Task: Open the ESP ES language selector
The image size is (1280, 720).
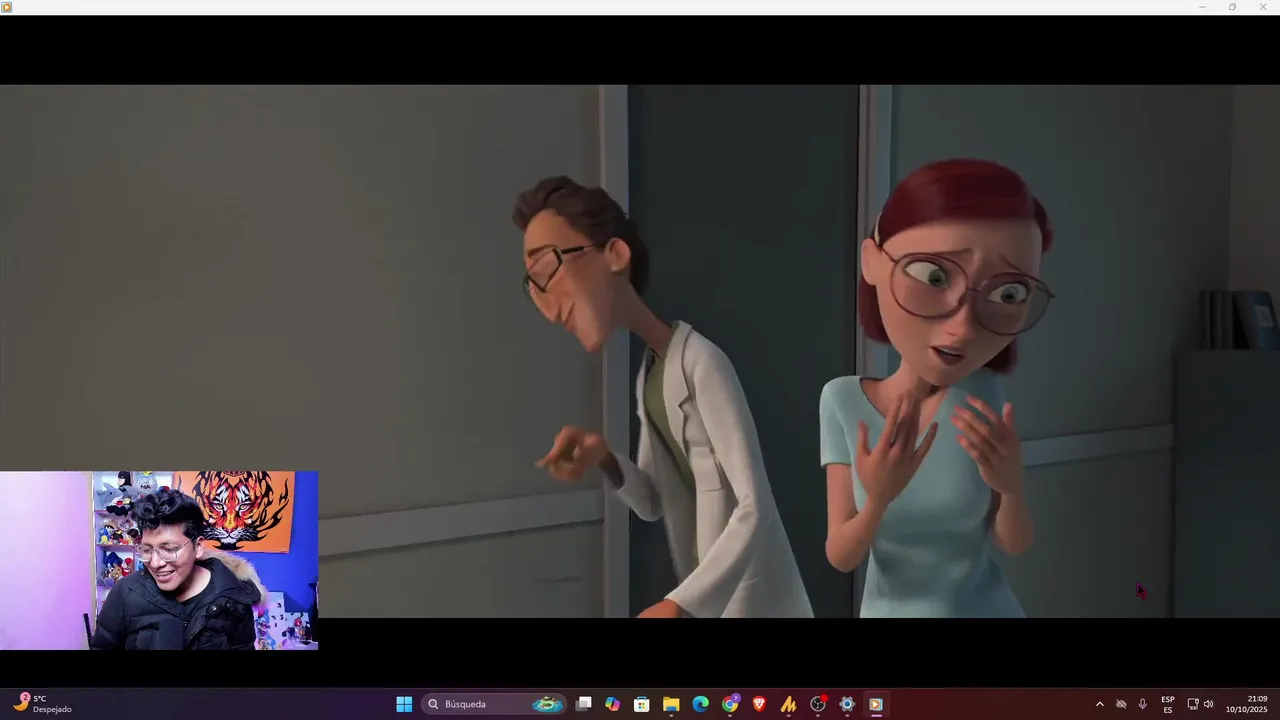Action: click(x=1168, y=704)
